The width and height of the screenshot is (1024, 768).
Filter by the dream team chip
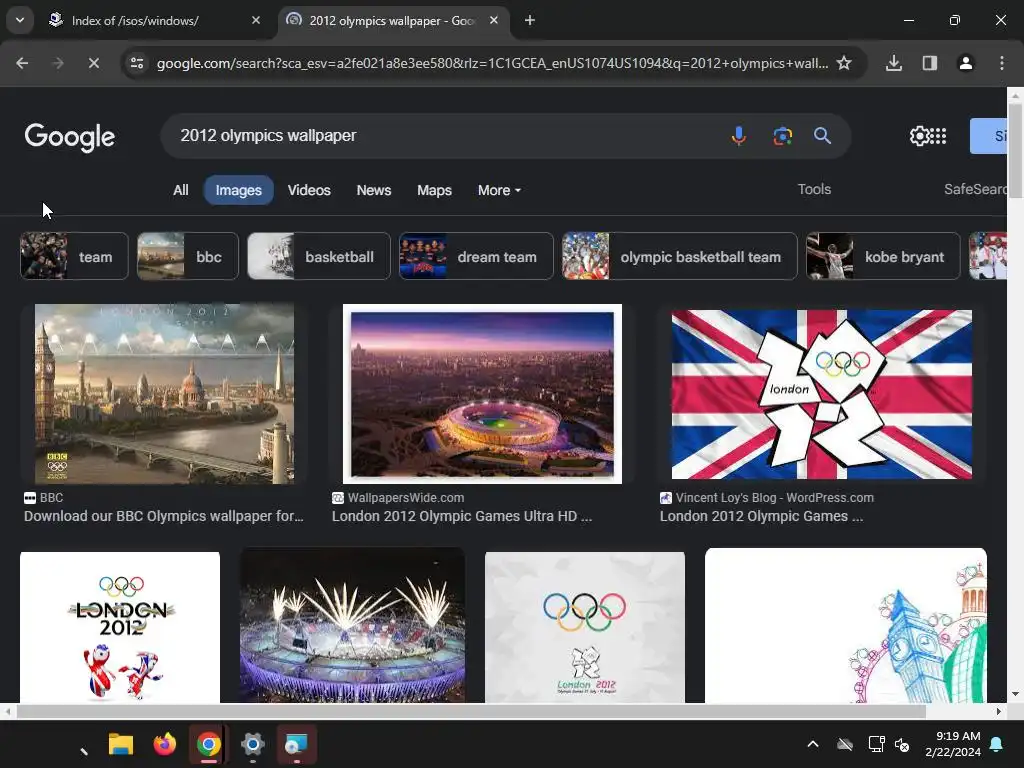coord(476,257)
